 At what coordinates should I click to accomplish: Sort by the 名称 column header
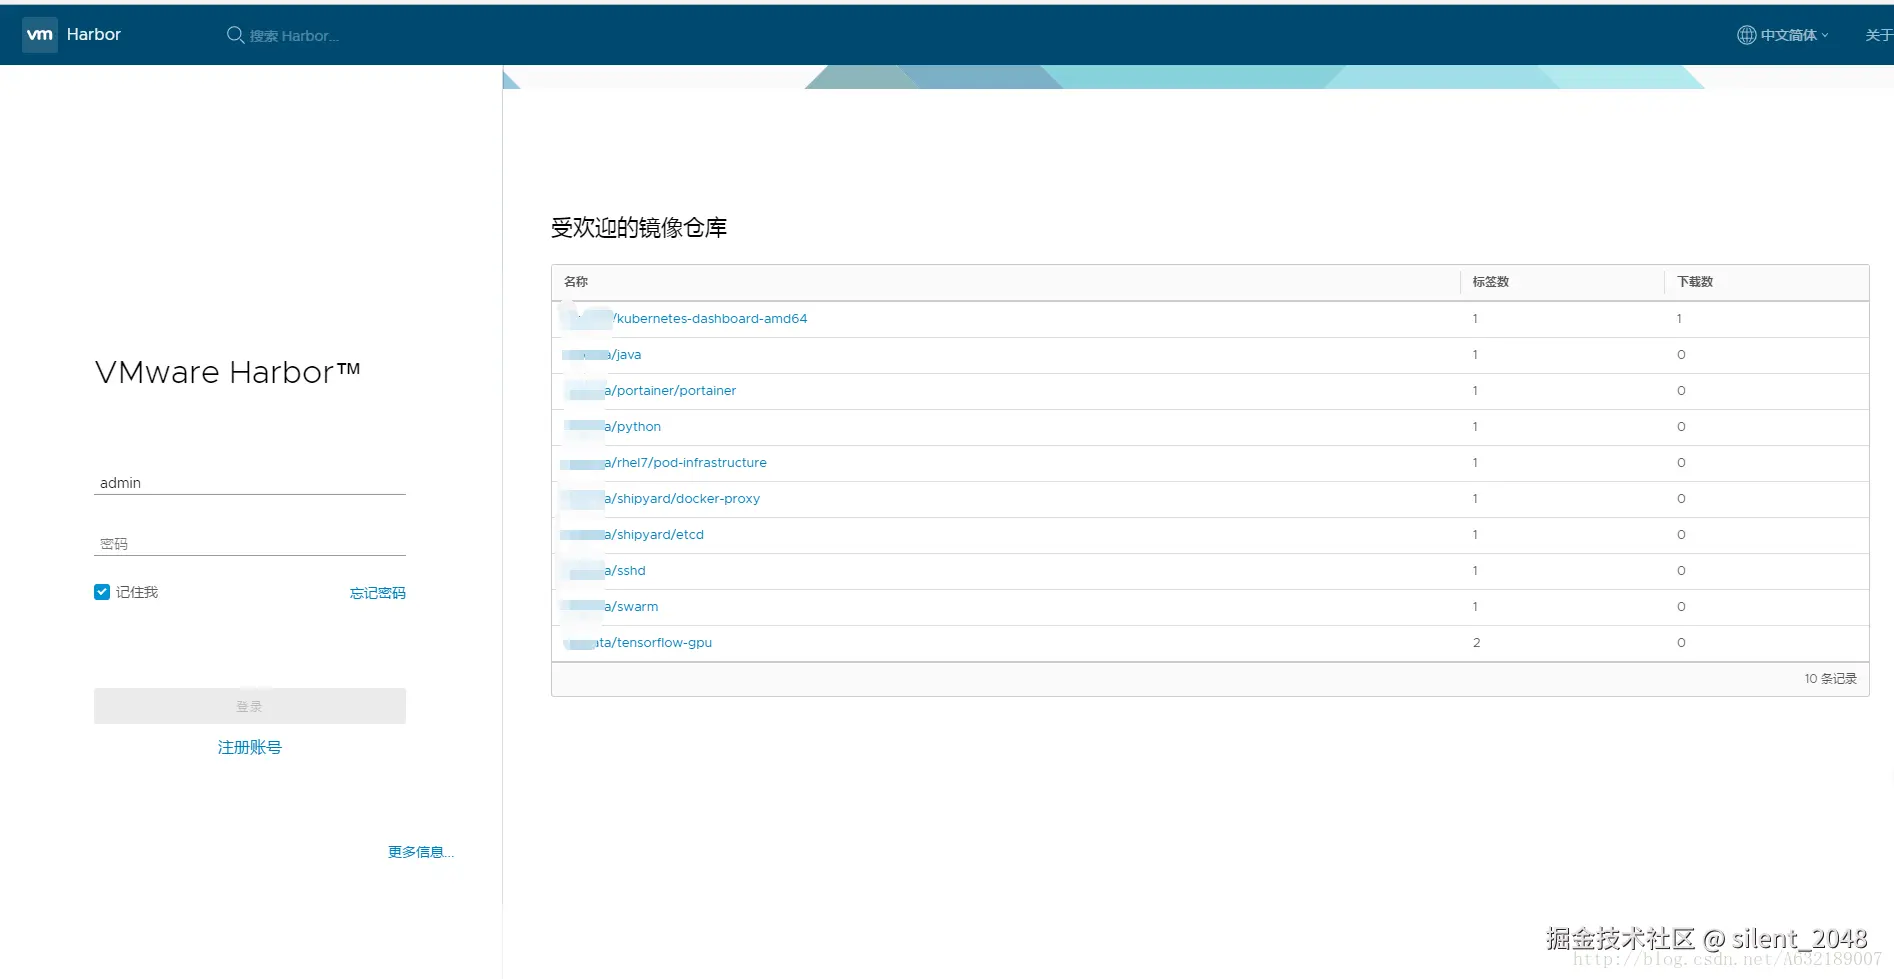coord(576,282)
